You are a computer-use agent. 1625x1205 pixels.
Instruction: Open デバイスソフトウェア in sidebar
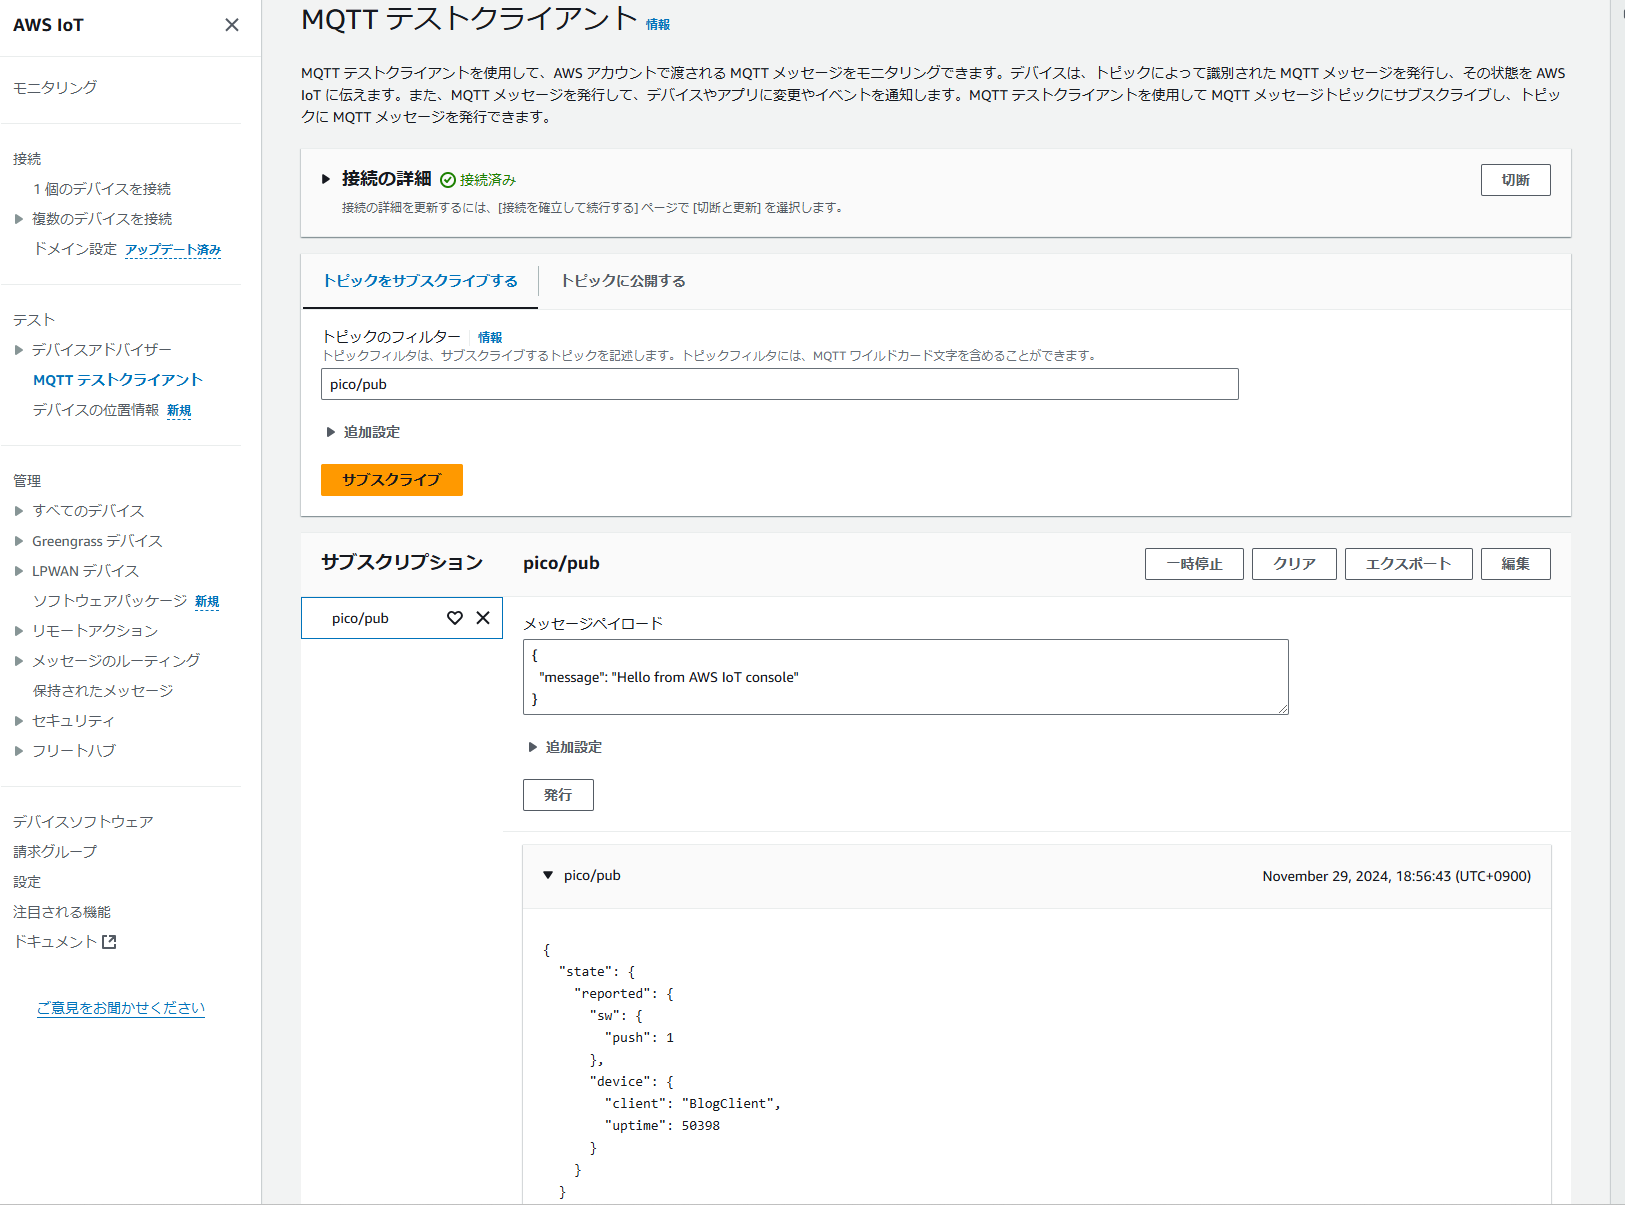click(83, 822)
